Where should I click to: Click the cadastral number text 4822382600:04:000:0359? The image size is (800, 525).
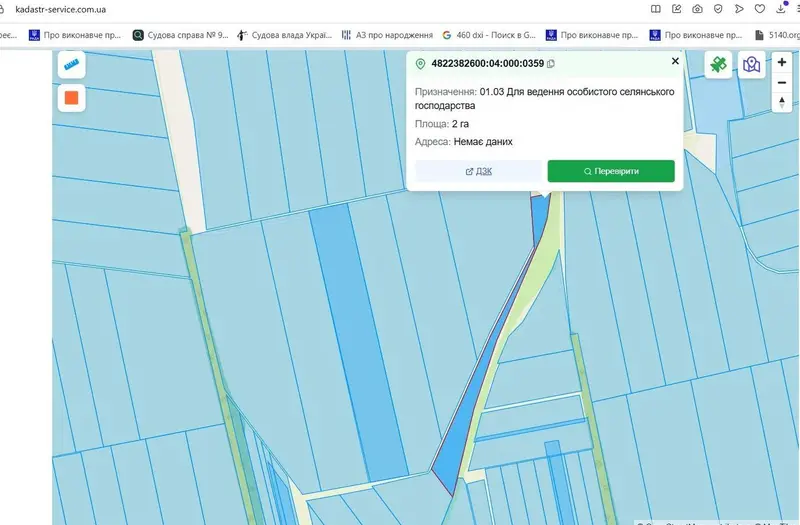tap(487, 64)
